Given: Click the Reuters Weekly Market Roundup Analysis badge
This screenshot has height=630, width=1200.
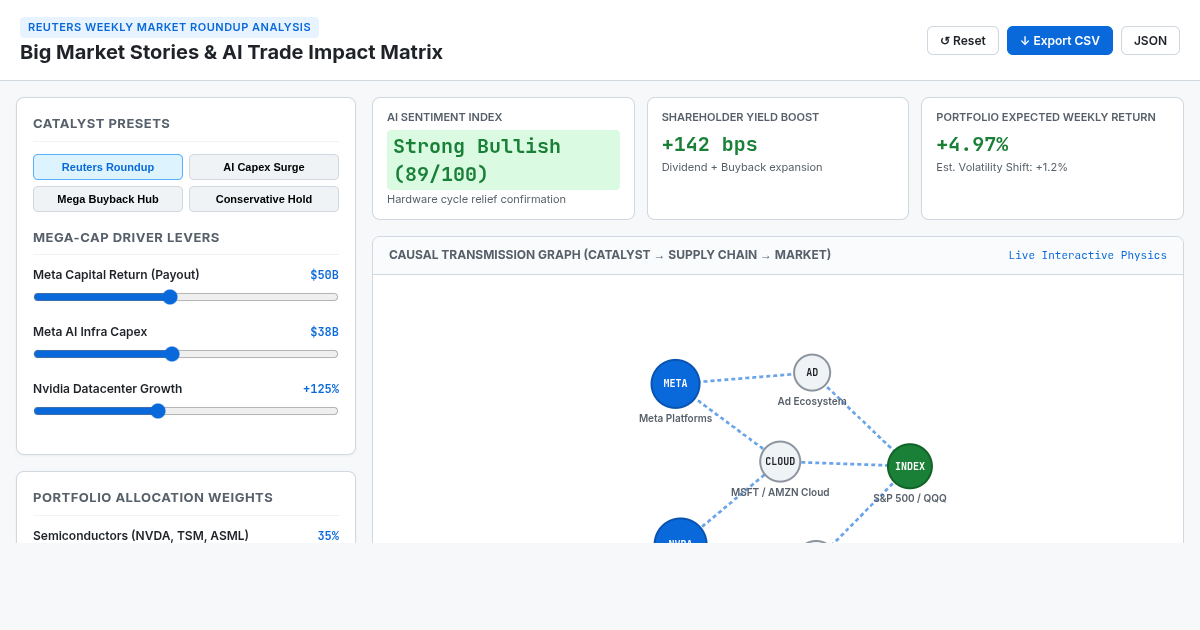Looking at the screenshot, I should pyautogui.click(x=169, y=27).
